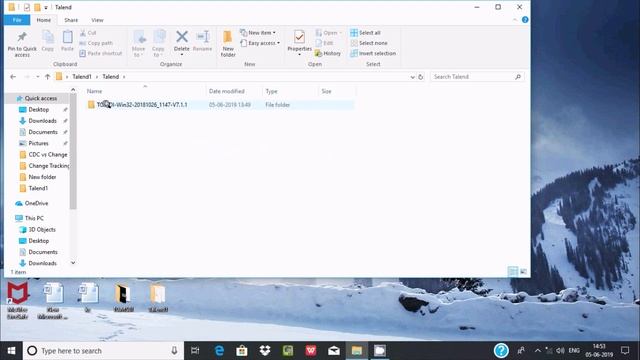Click Select none in the ribbon
This screenshot has height=360, width=640.
(369, 43)
